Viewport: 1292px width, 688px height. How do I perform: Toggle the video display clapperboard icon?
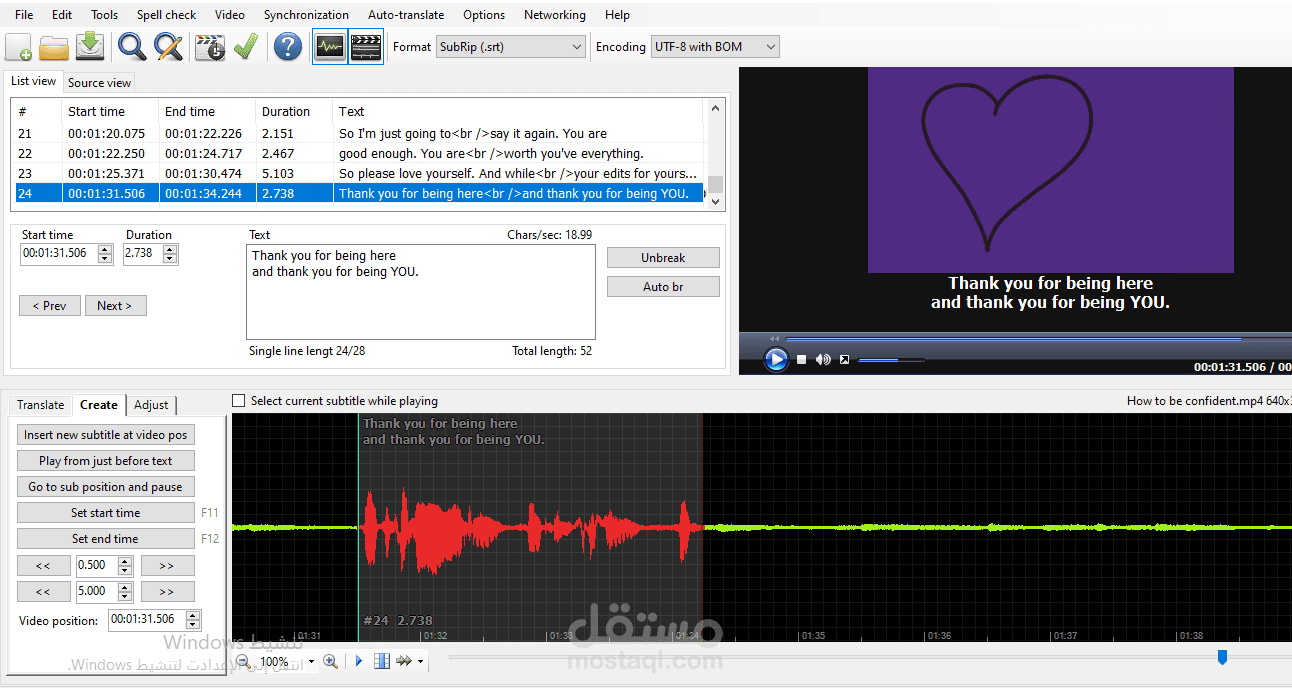[x=365, y=46]
